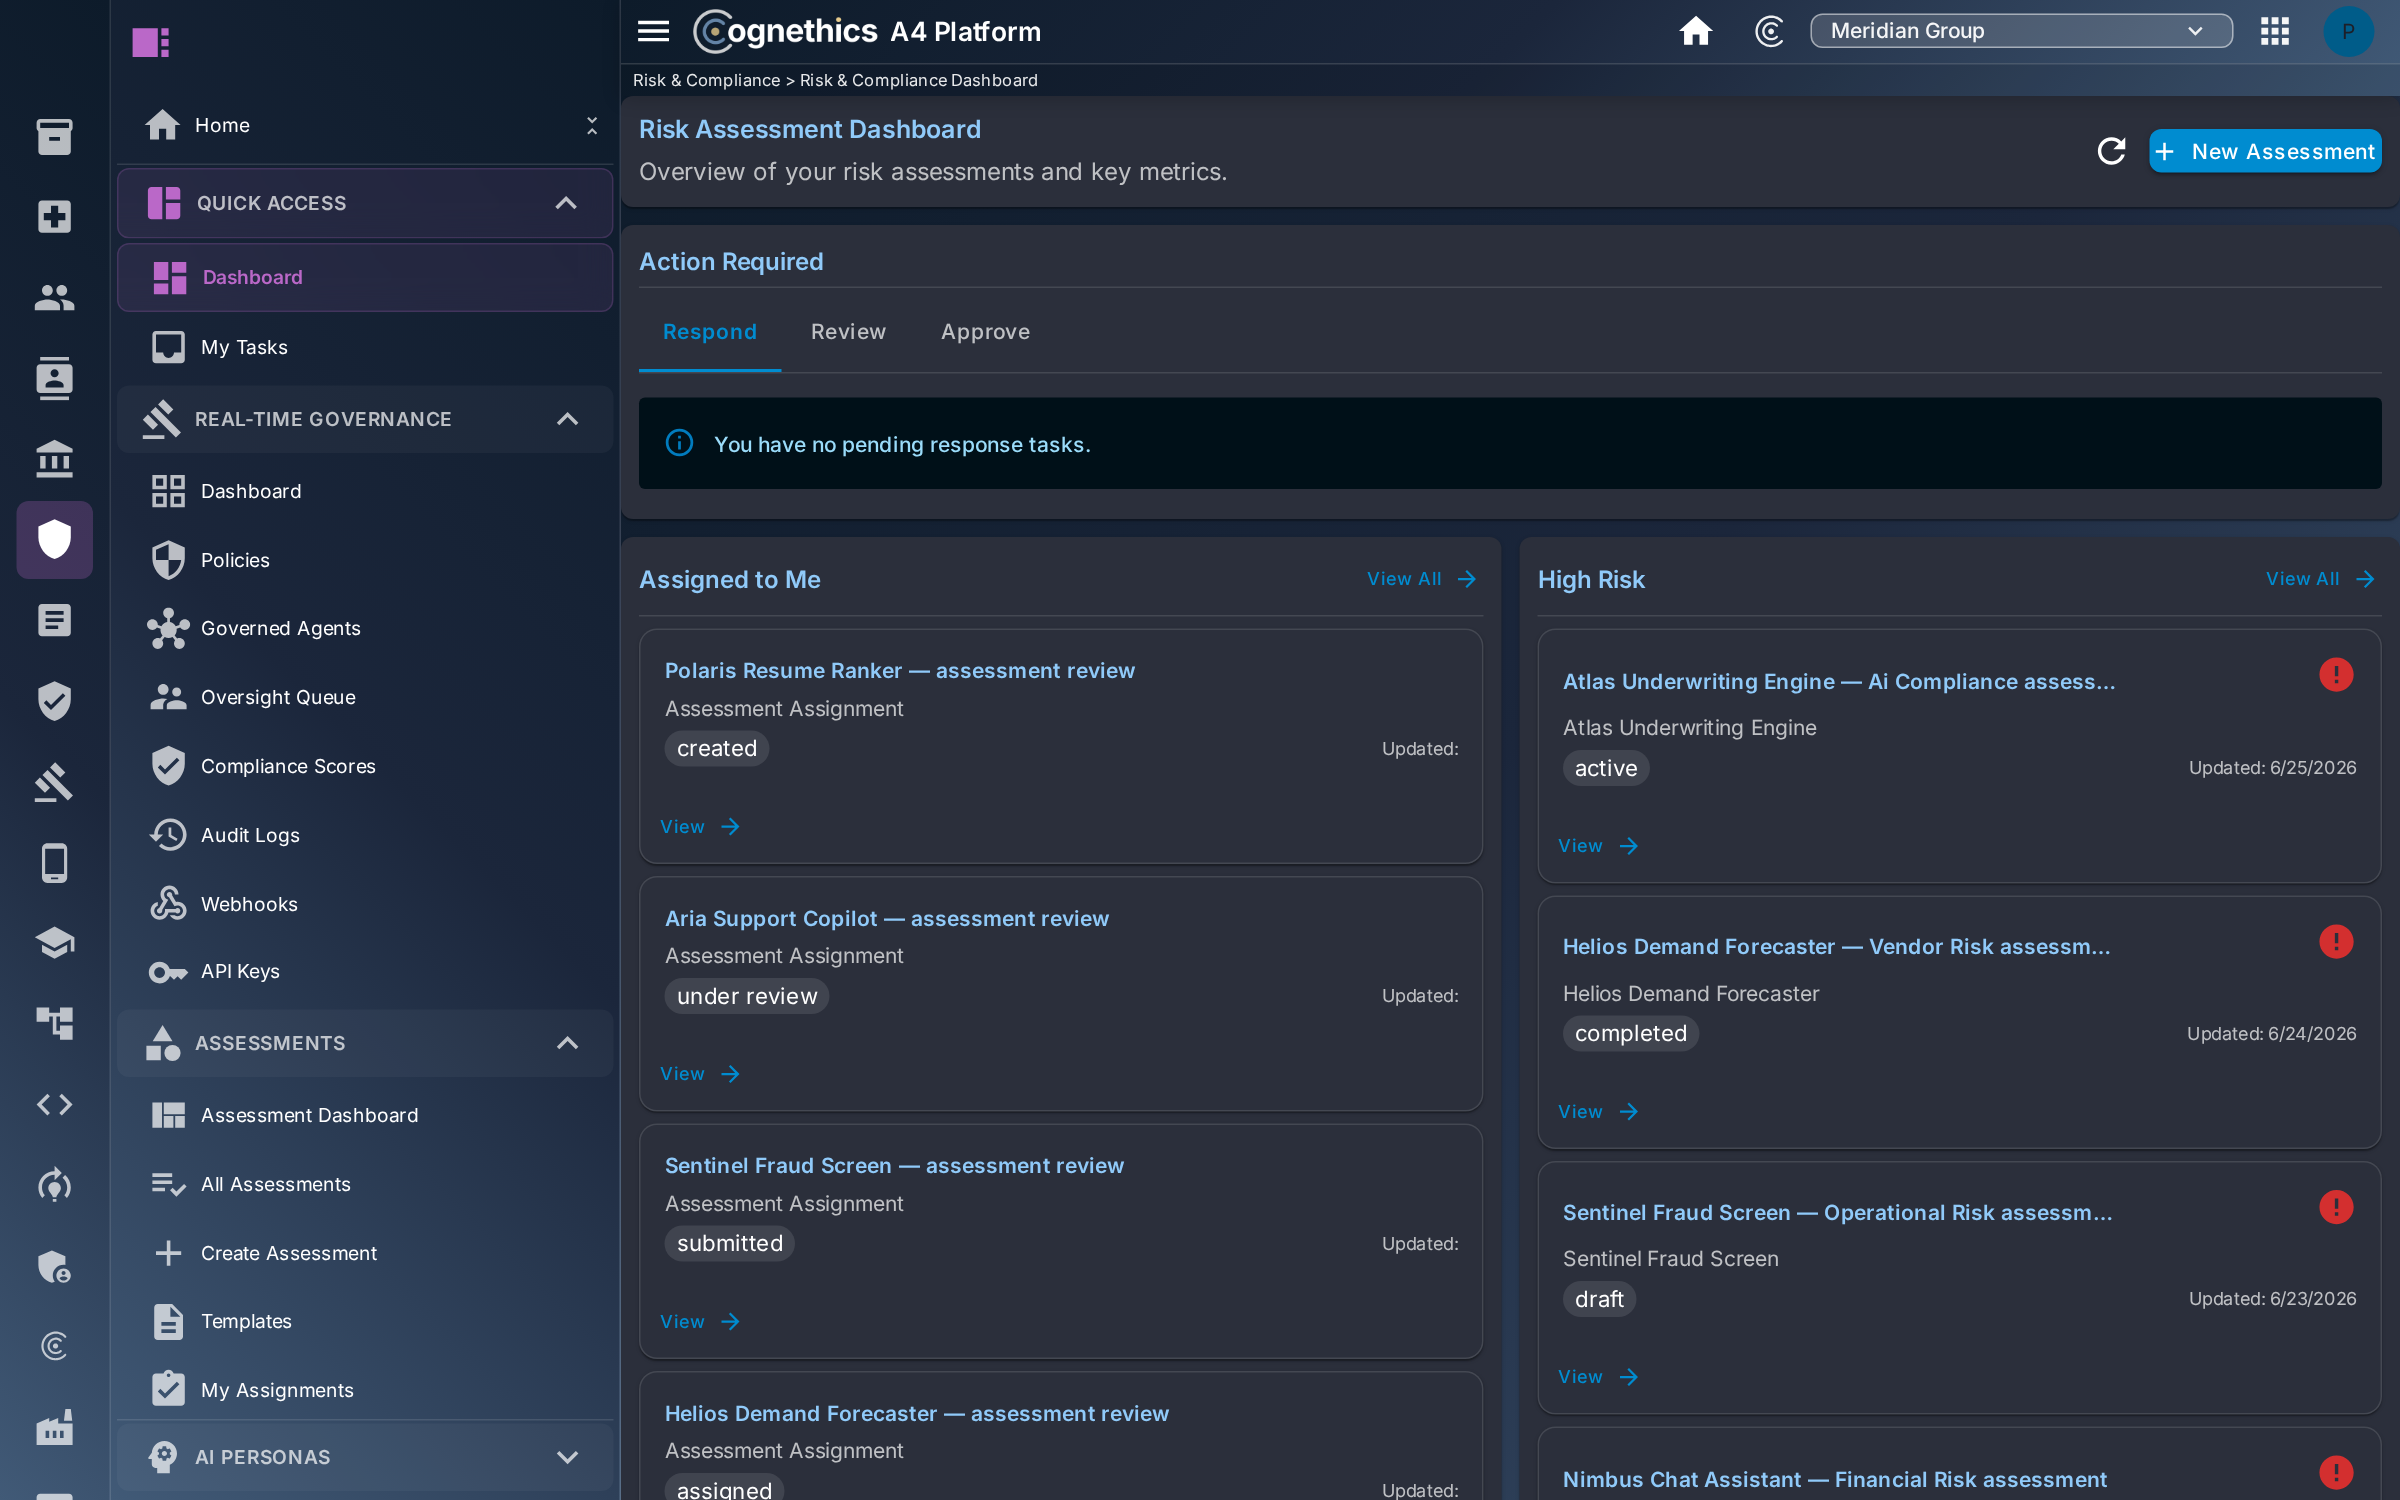Image resolution: width=2400 pixels, height=1500 pixels.
Task: View the Polaris Resume Ranker assessment
Action: coord(700,827)
